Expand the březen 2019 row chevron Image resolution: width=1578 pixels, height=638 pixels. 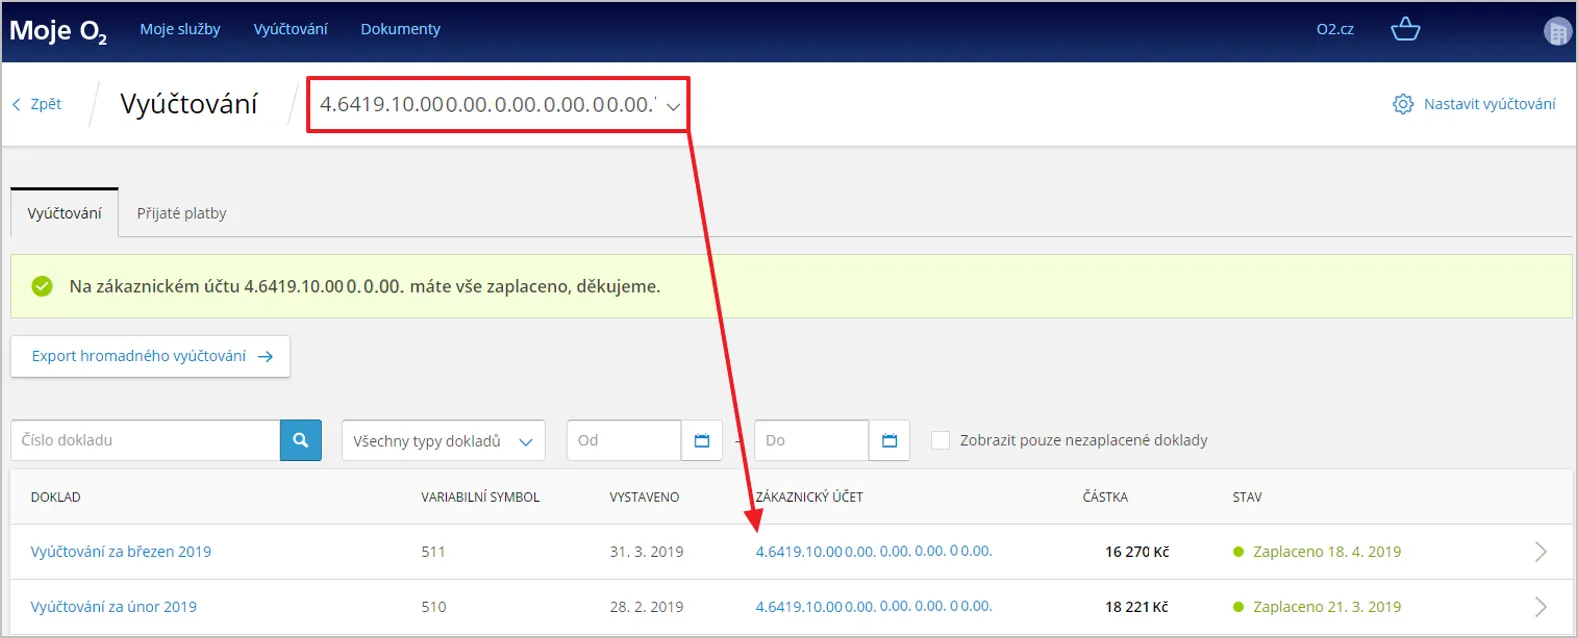(x=1540, y=551)
